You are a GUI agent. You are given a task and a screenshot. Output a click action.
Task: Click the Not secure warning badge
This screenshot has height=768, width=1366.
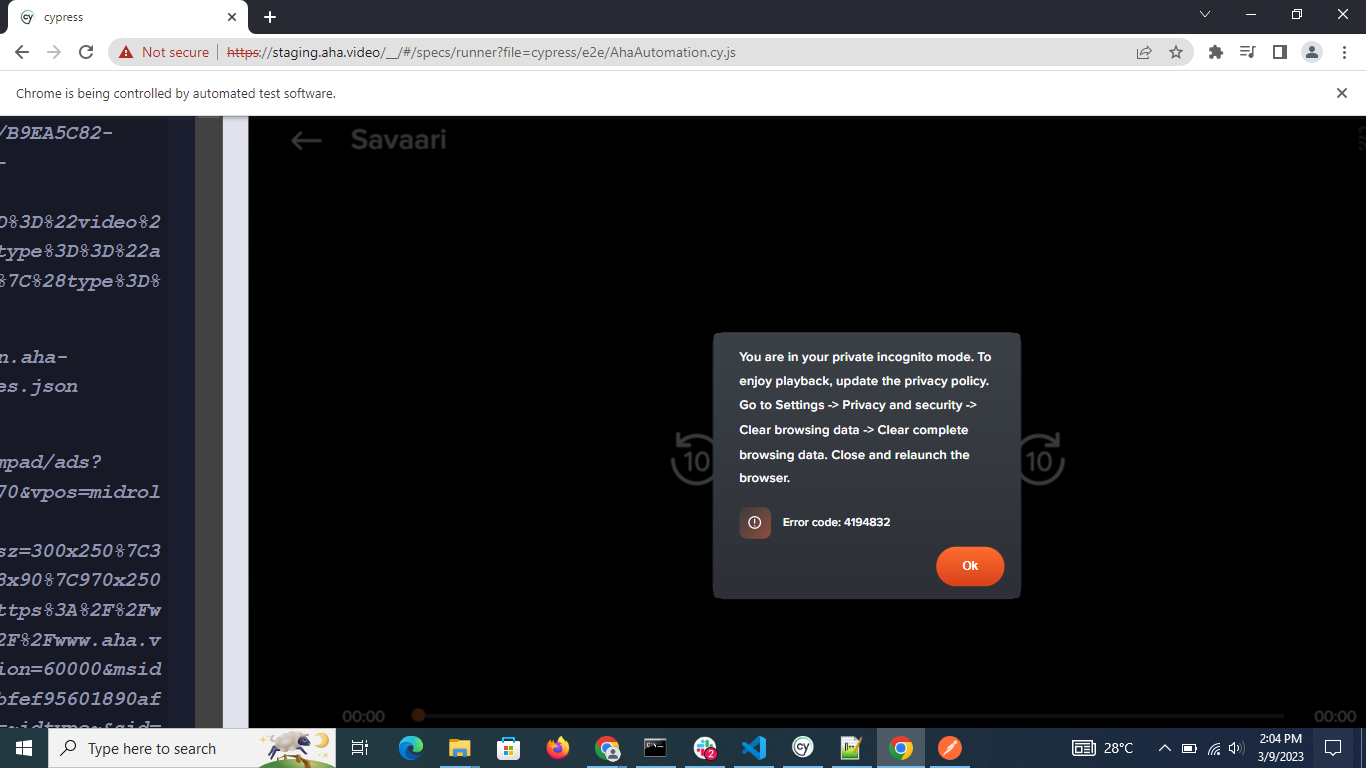click(x=164, y=52)
